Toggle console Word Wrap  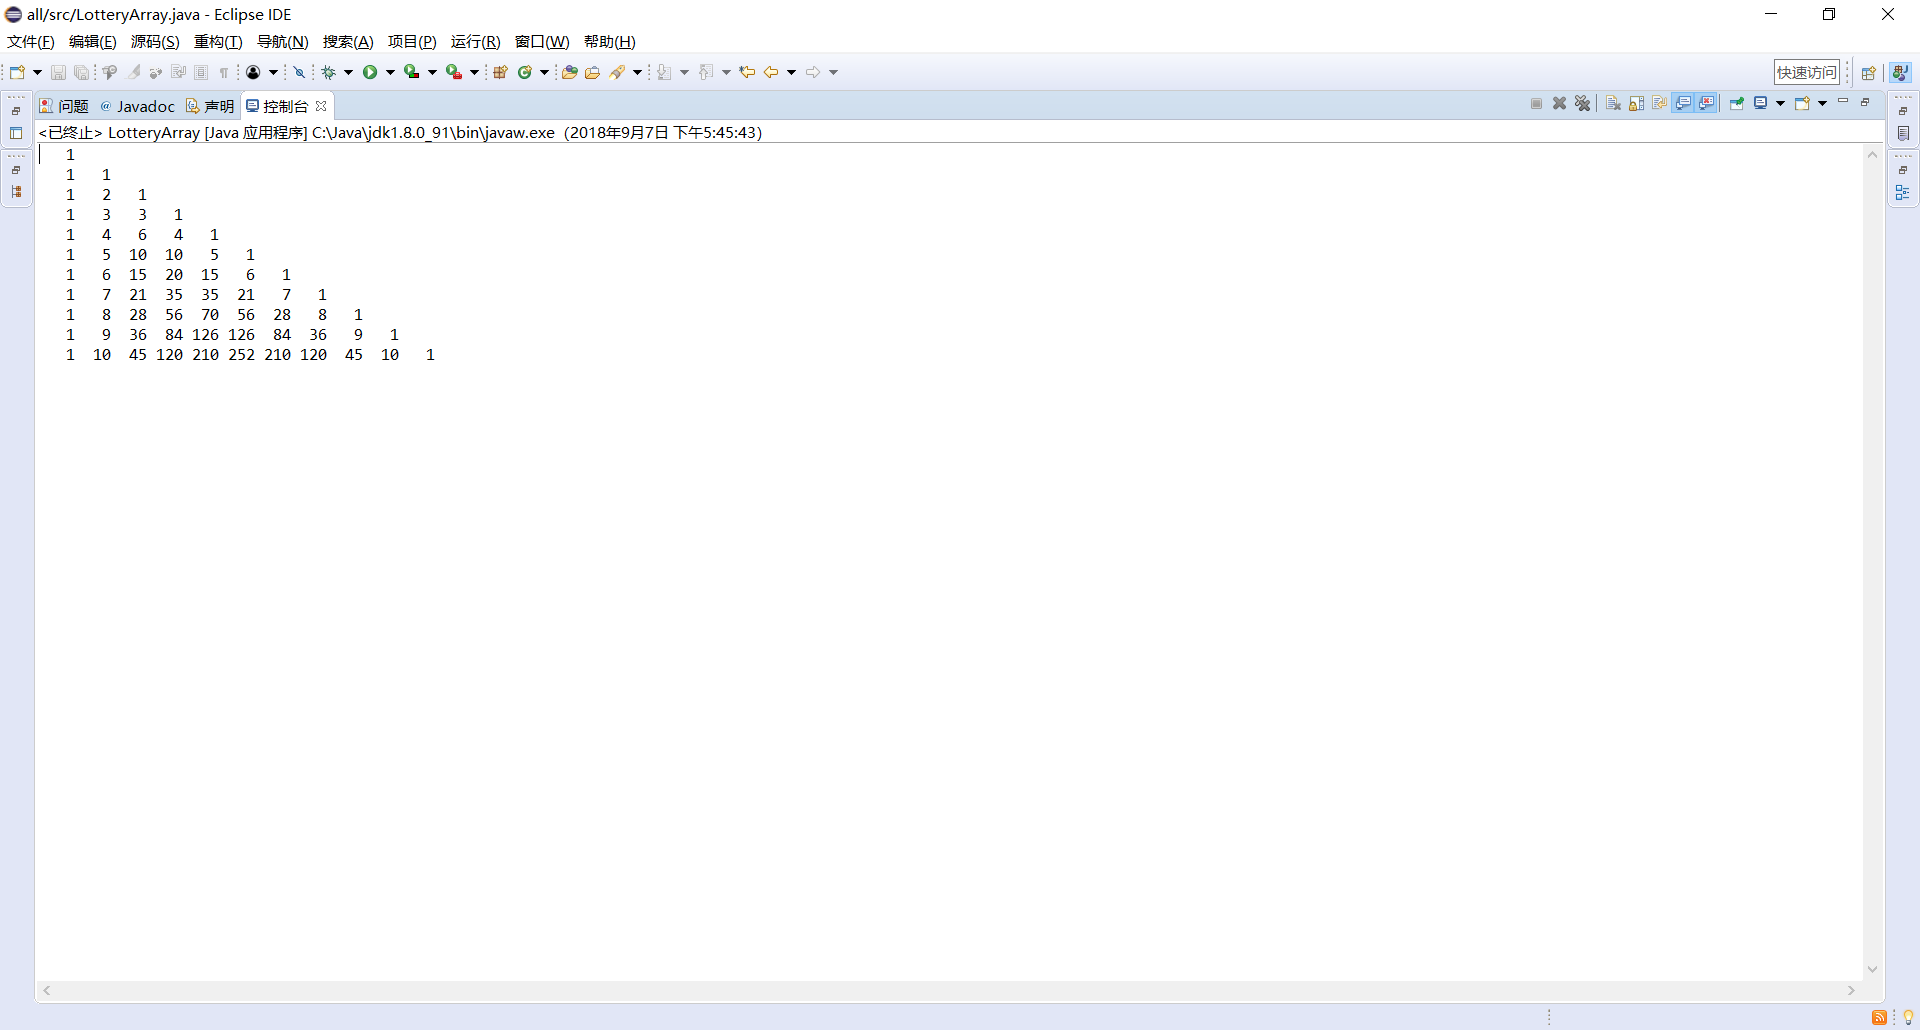pos(1659,103)
